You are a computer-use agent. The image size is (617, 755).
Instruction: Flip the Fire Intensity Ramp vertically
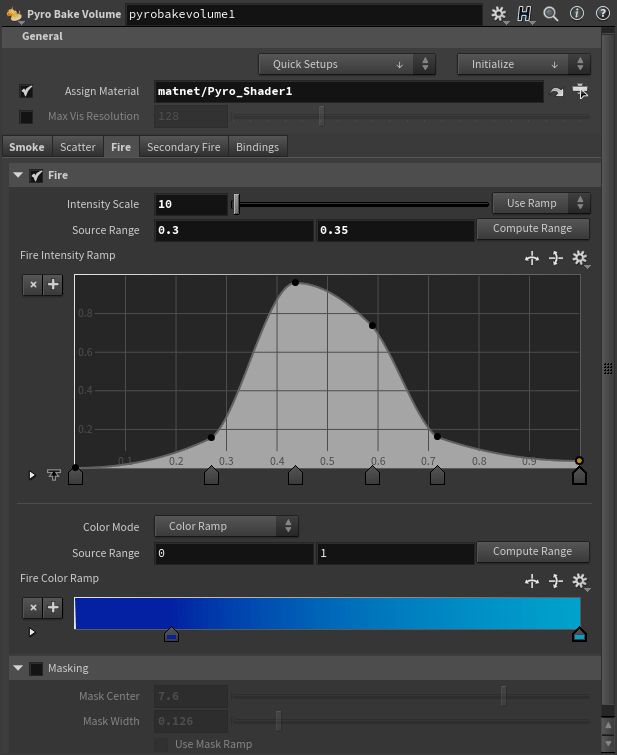click(x=556, y=258)
